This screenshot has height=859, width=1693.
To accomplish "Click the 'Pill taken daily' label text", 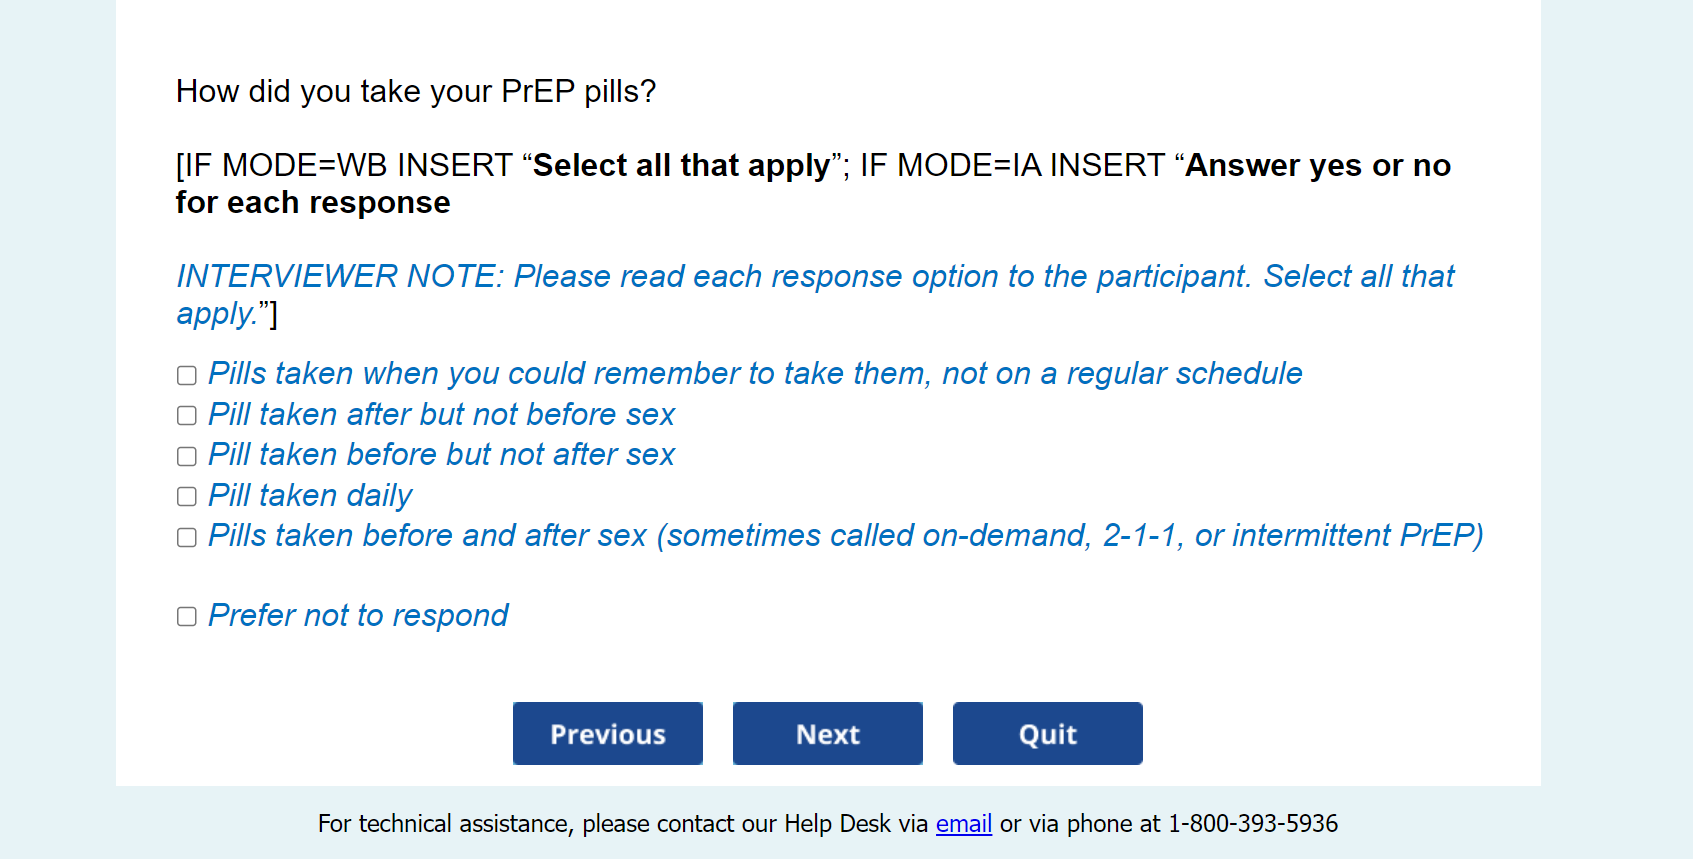I will pyautogui.click(x=310, y=496).
